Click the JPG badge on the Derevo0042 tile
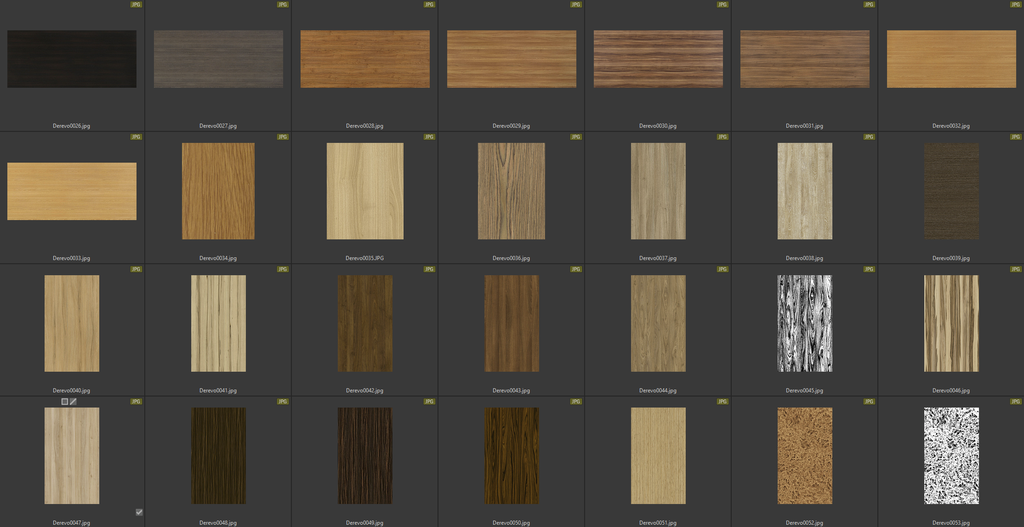Viewport: 1024px width, 527px height. (429, 269)
